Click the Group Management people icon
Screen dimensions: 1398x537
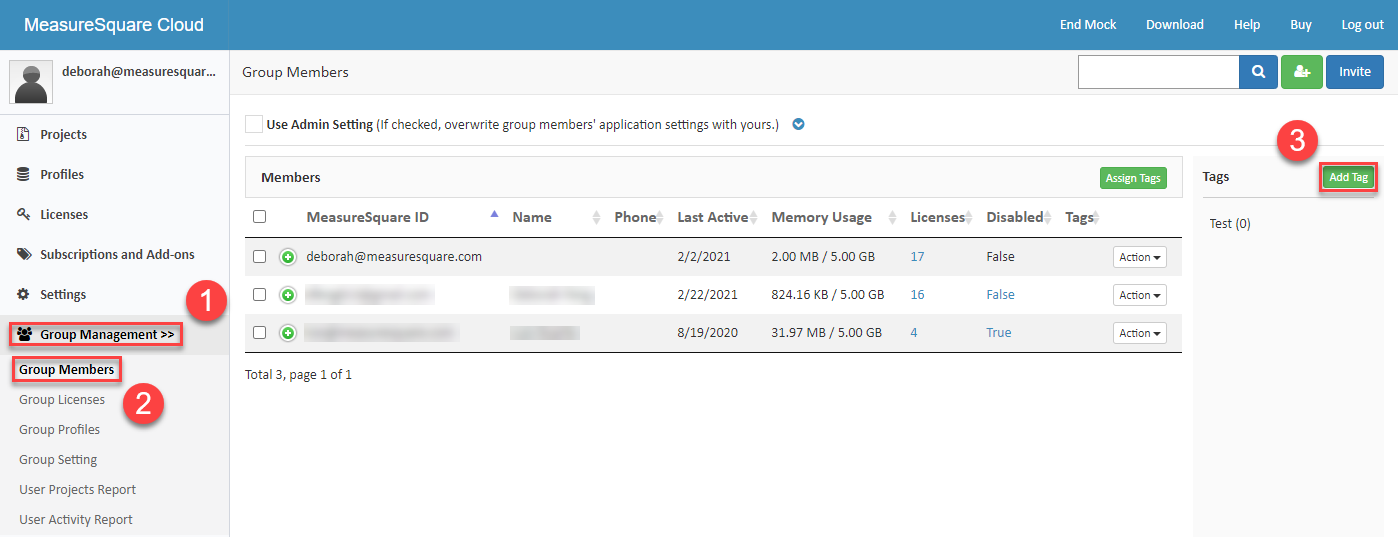pyautogui.click(x=25, y=334)
